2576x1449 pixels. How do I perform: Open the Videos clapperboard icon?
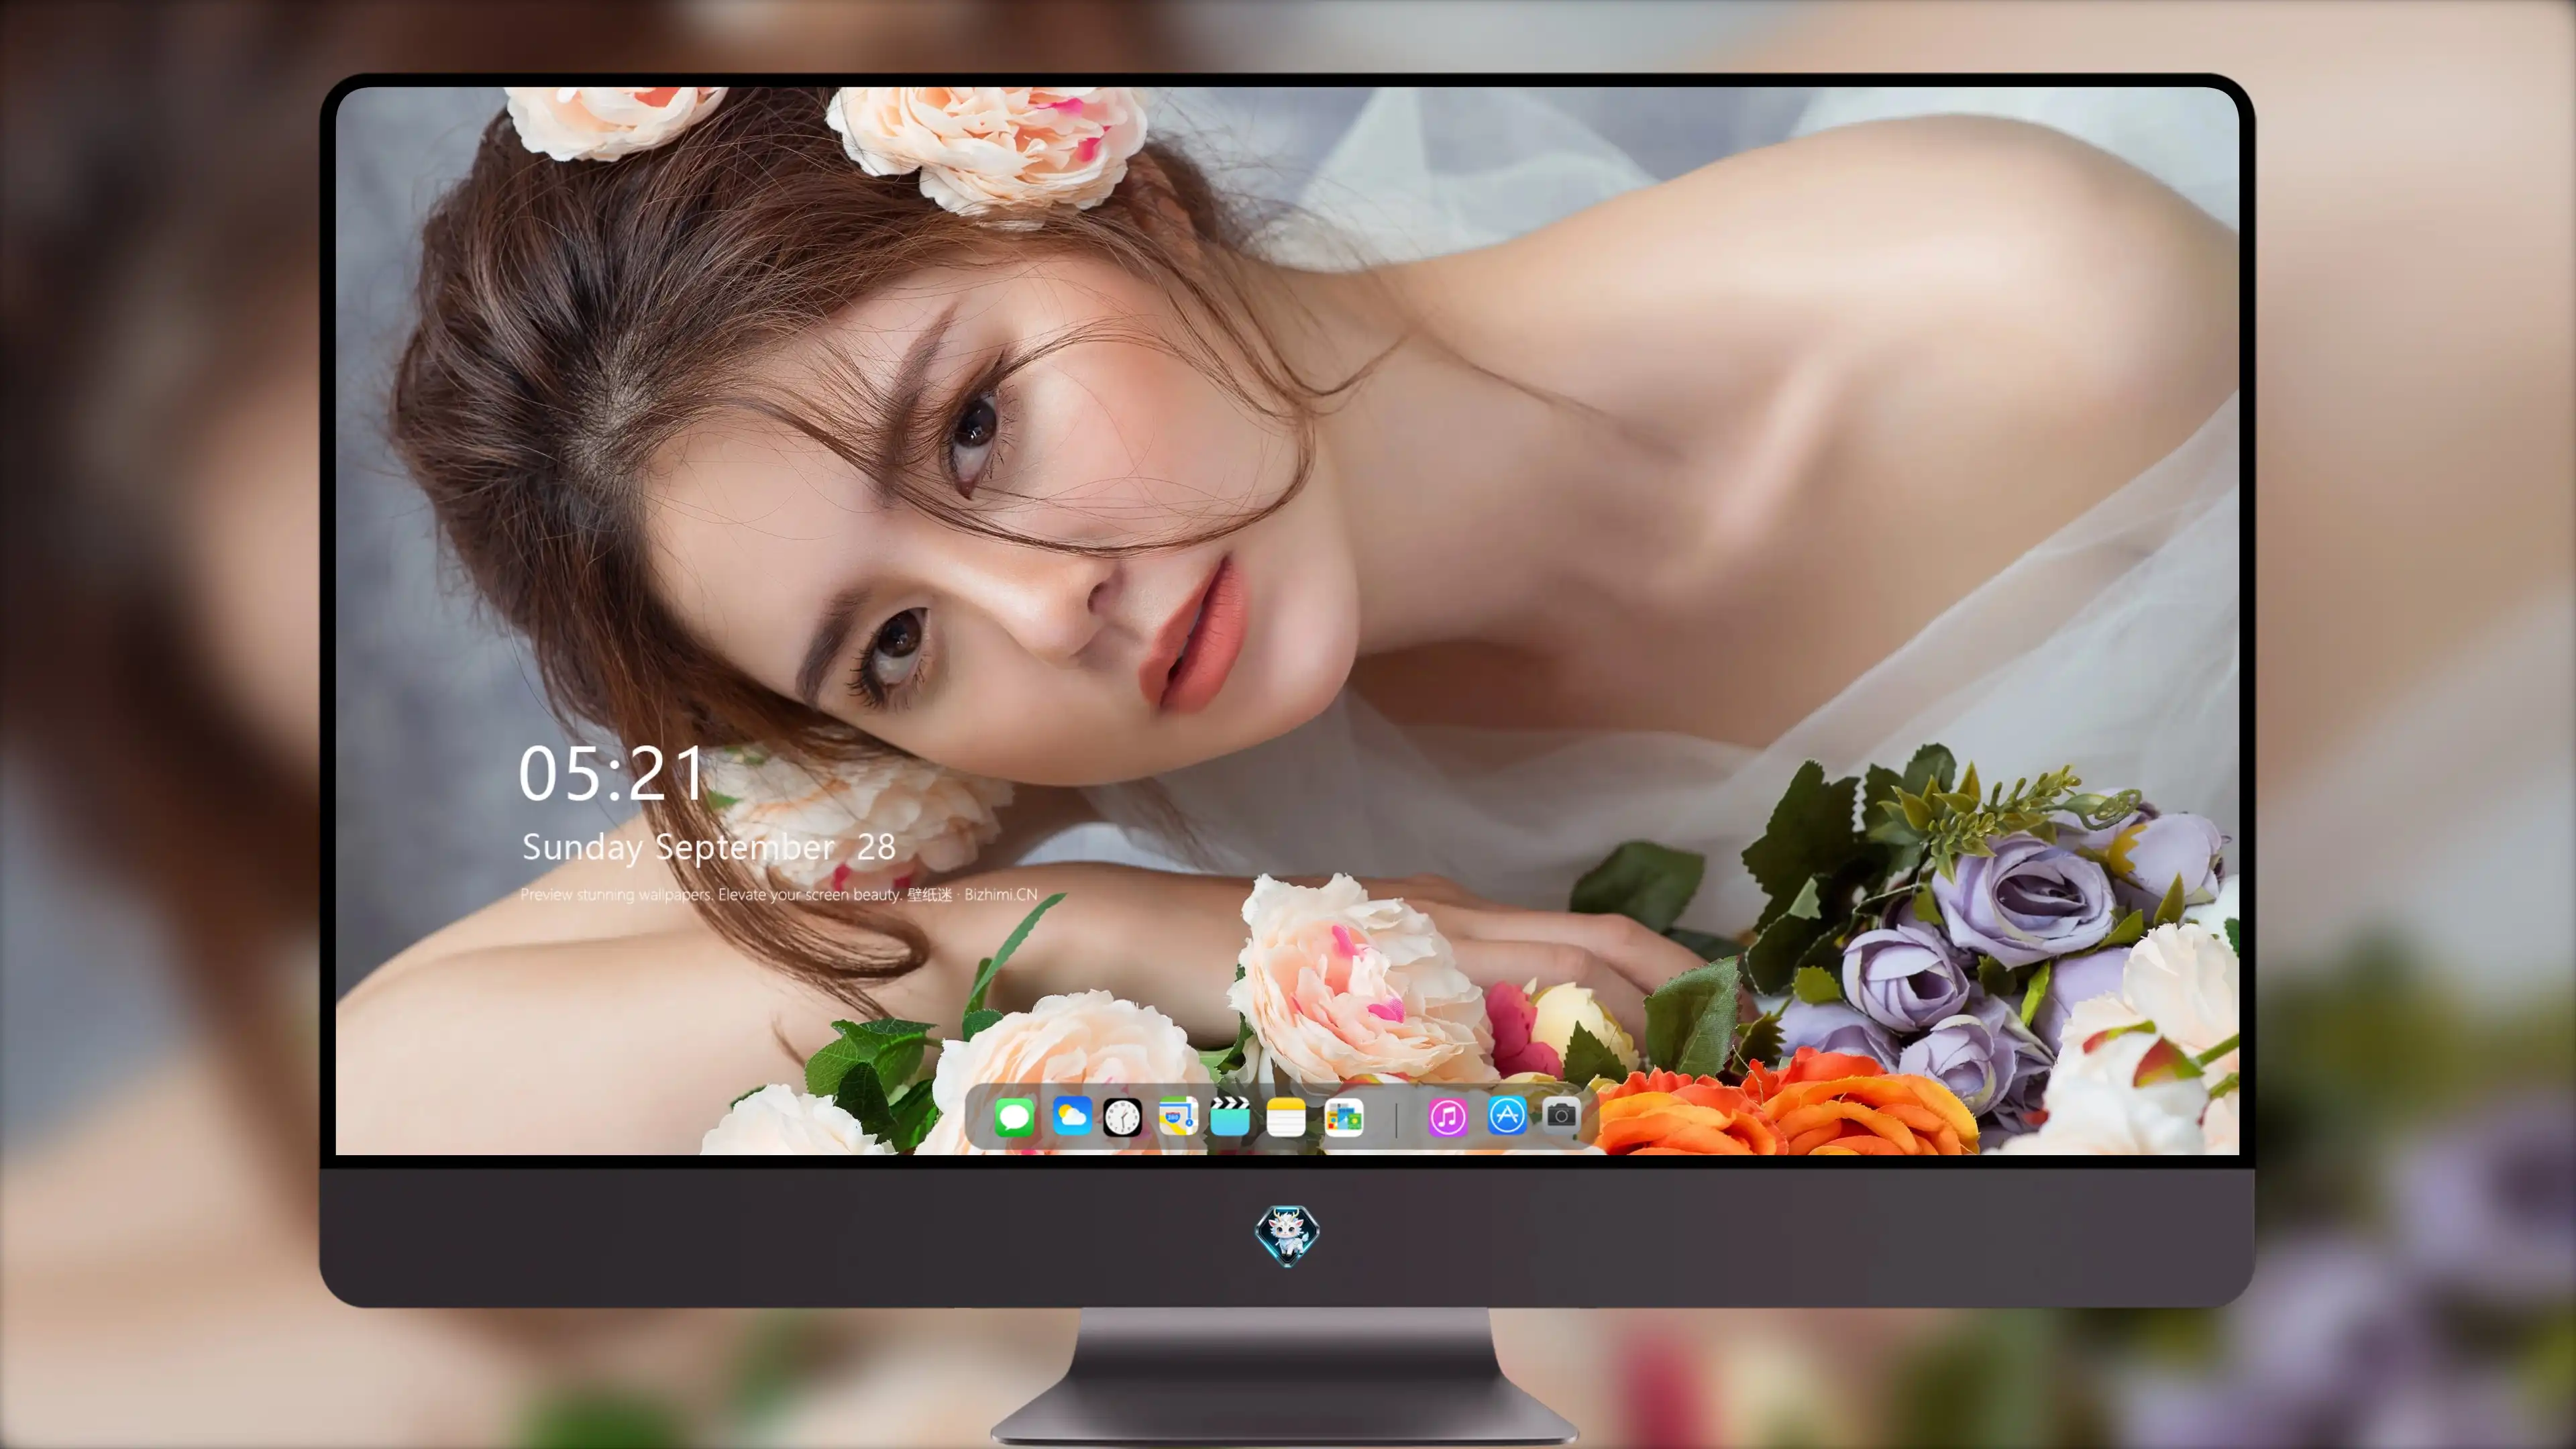coord(1230,1117)
